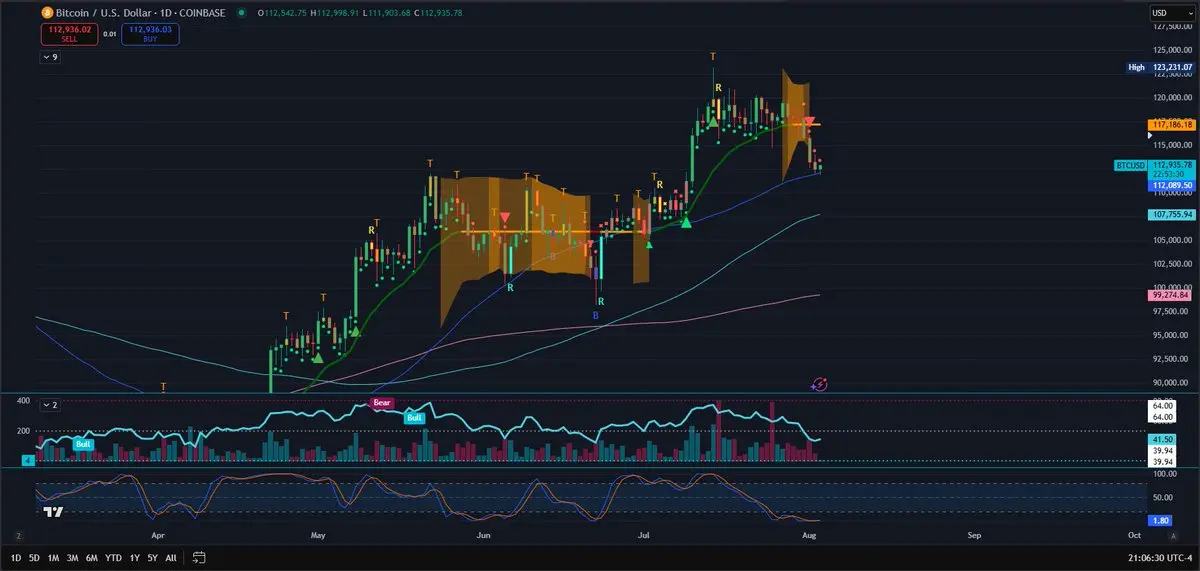Click the Oct label on the time axis

[x=1134, y=536]
